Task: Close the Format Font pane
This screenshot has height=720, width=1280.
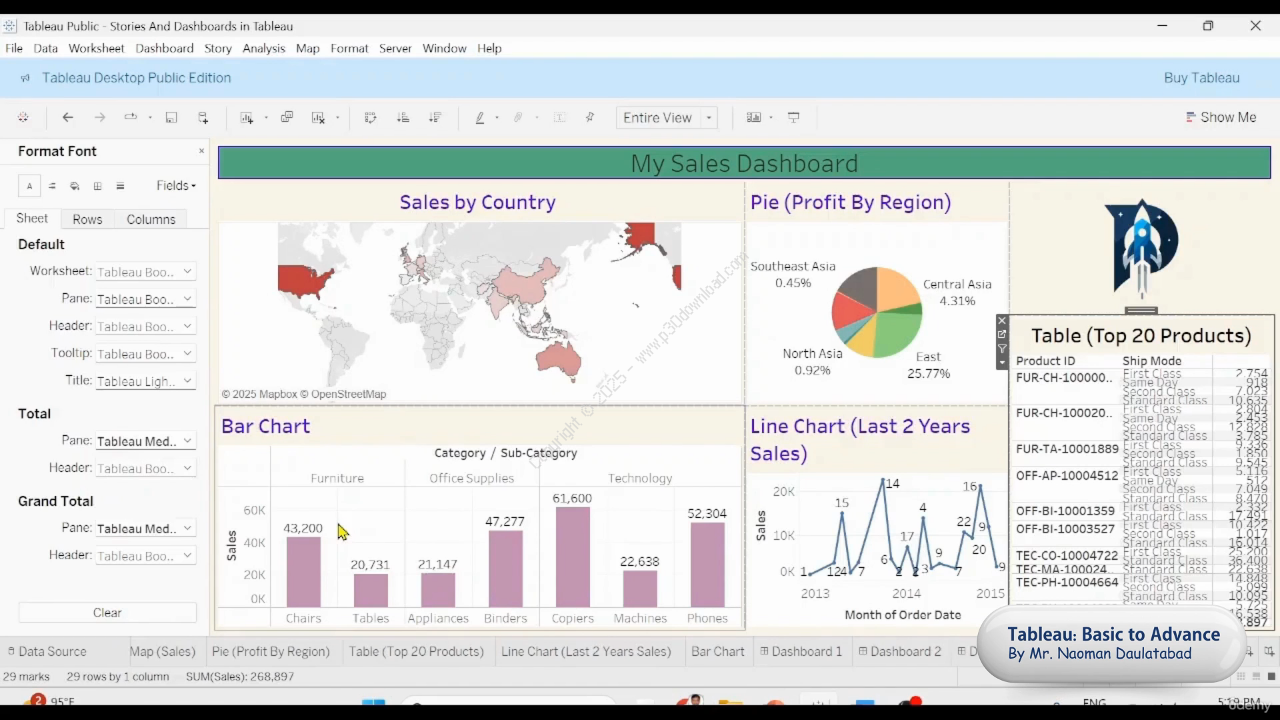Action: click(x=201, y=151)
